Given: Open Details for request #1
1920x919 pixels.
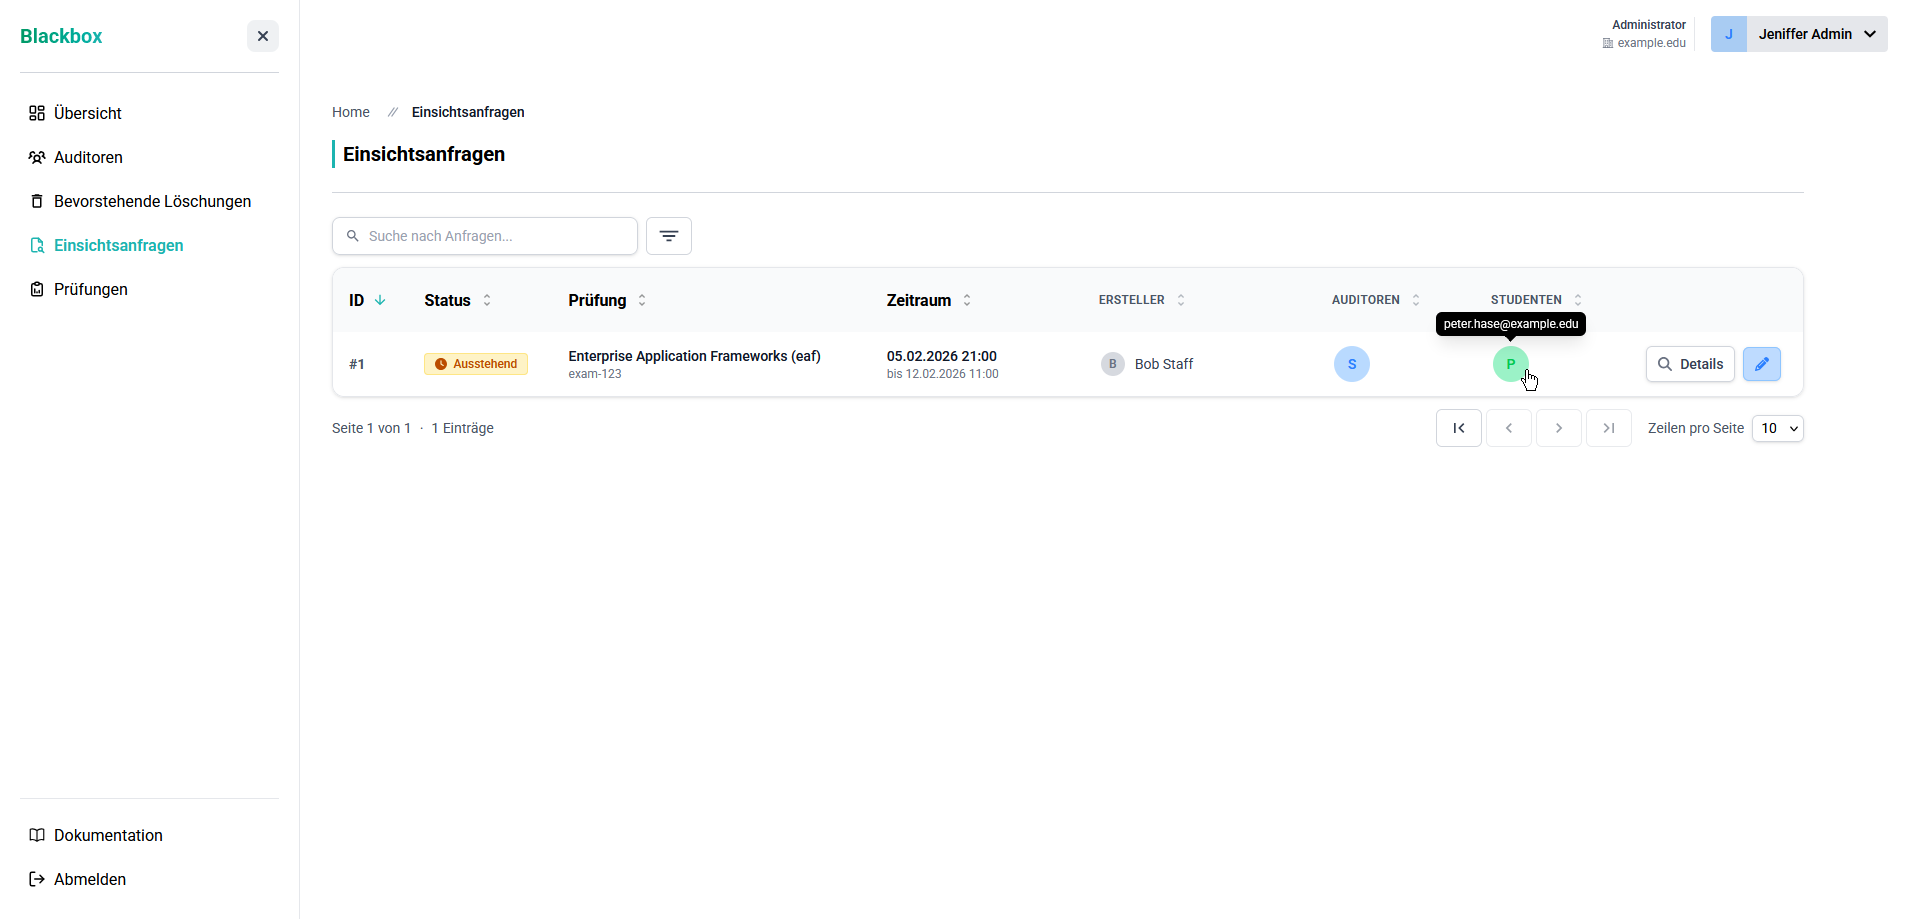Looking at the screenshot, I should point(1690,364).
